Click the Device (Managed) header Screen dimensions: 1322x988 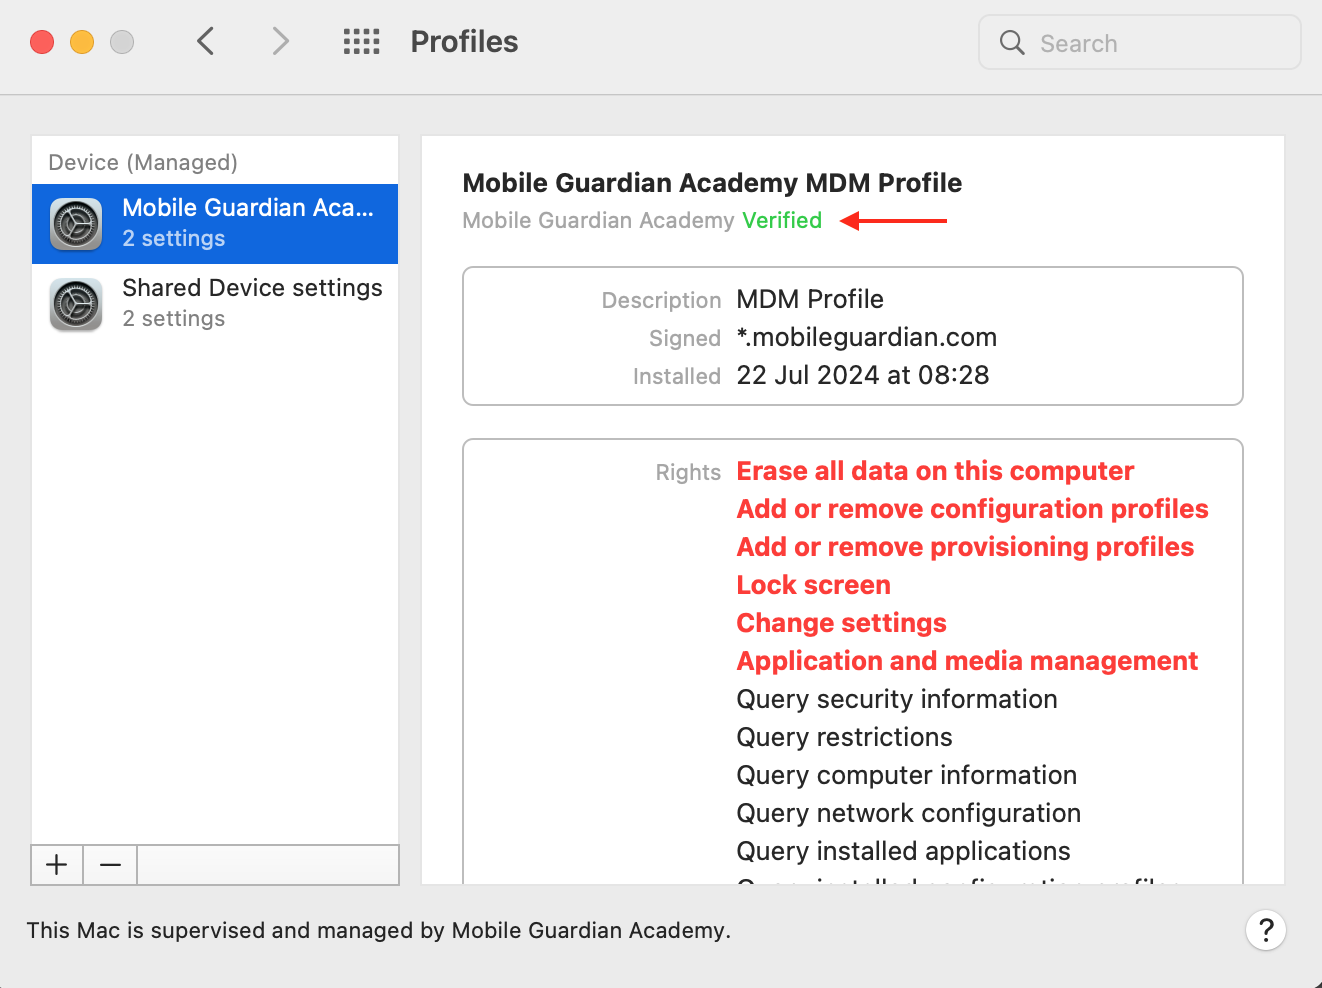point(143,162)
